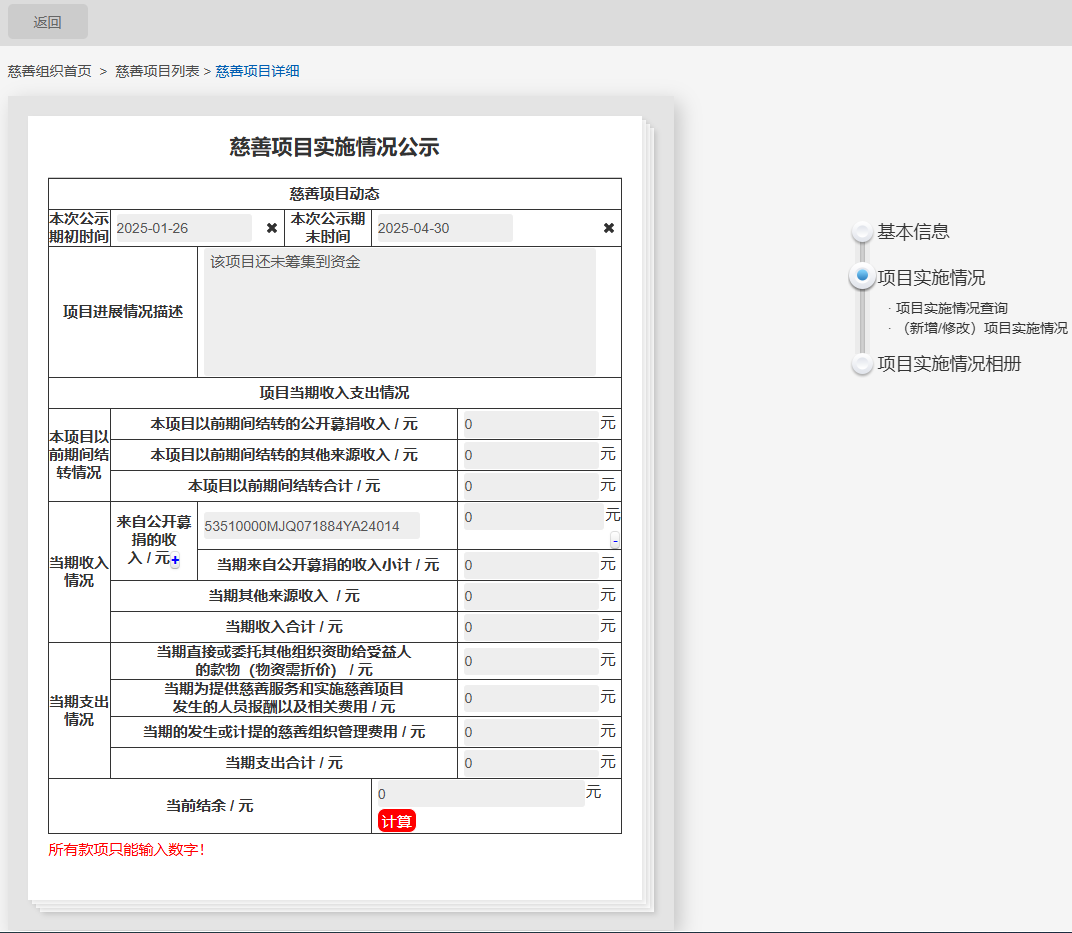Click the fundraising record number field
Image resolution: width=1072 pixels, height=933 pixels.
click(311, 526)
